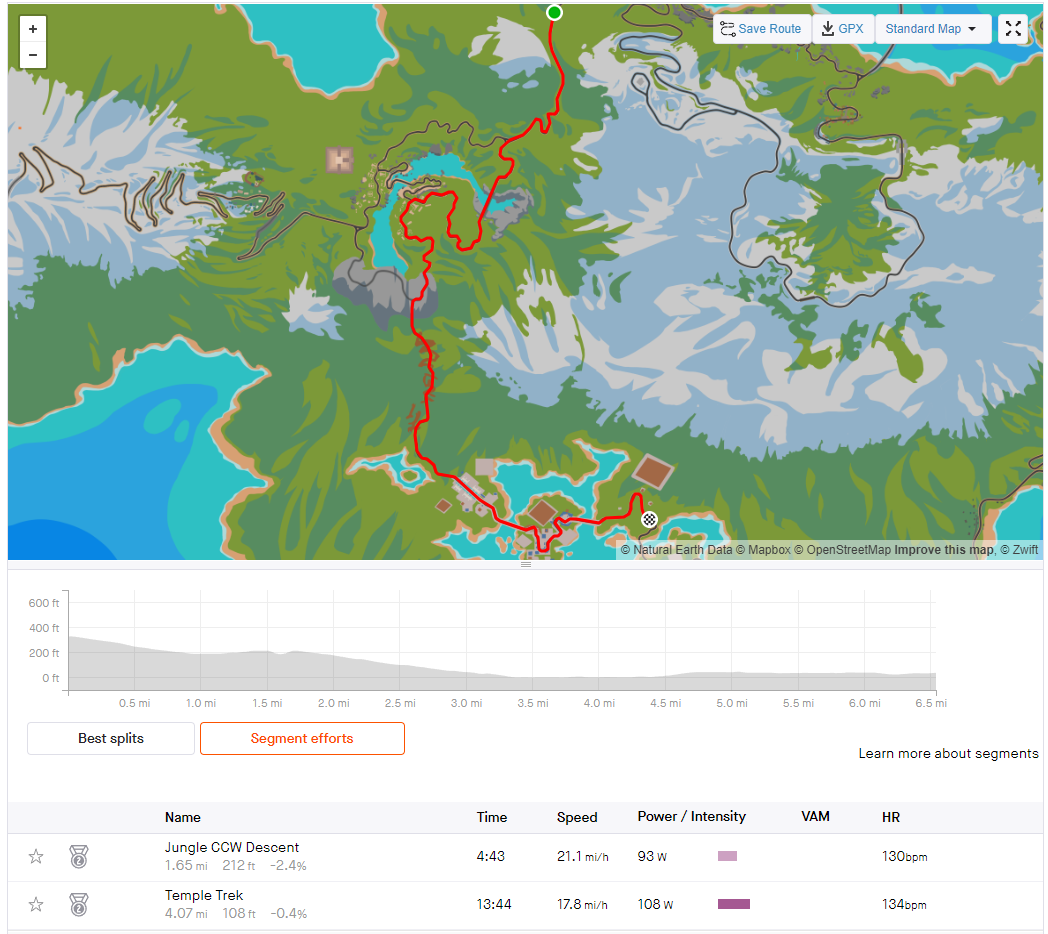Click the green route start marker

click(554, 13)
